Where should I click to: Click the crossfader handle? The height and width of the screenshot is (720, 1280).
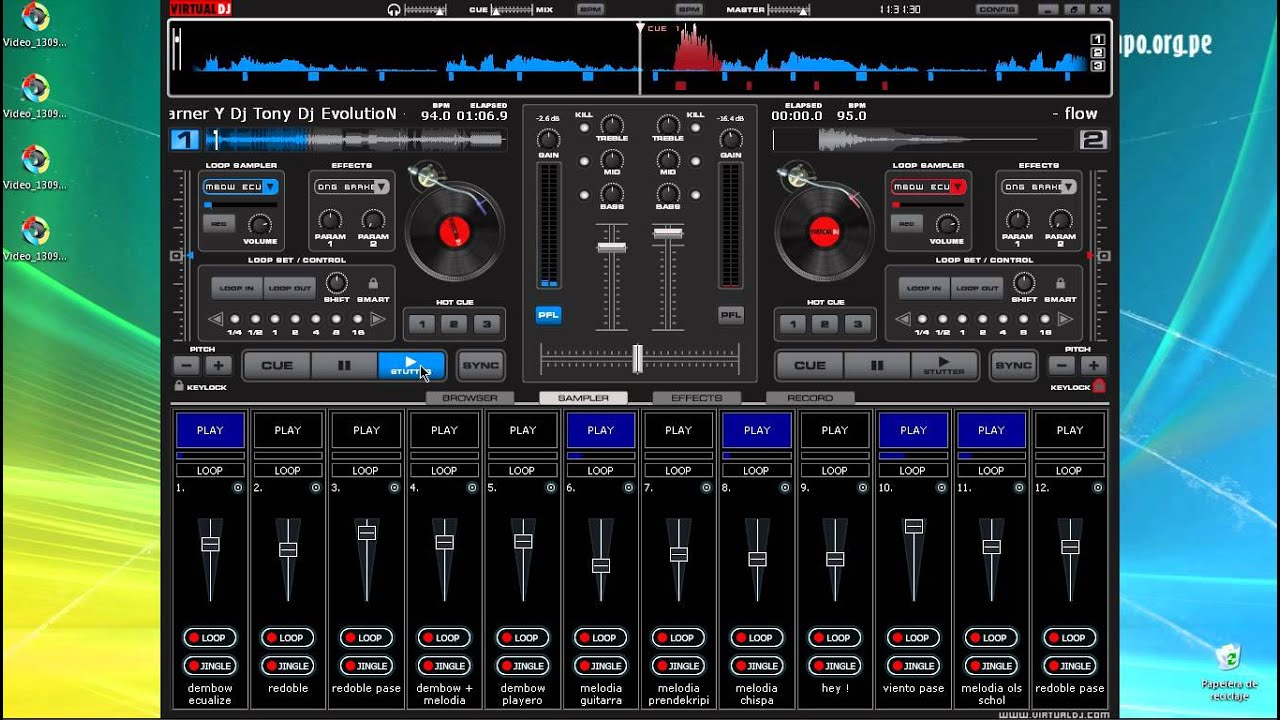[x=637, y=358]
